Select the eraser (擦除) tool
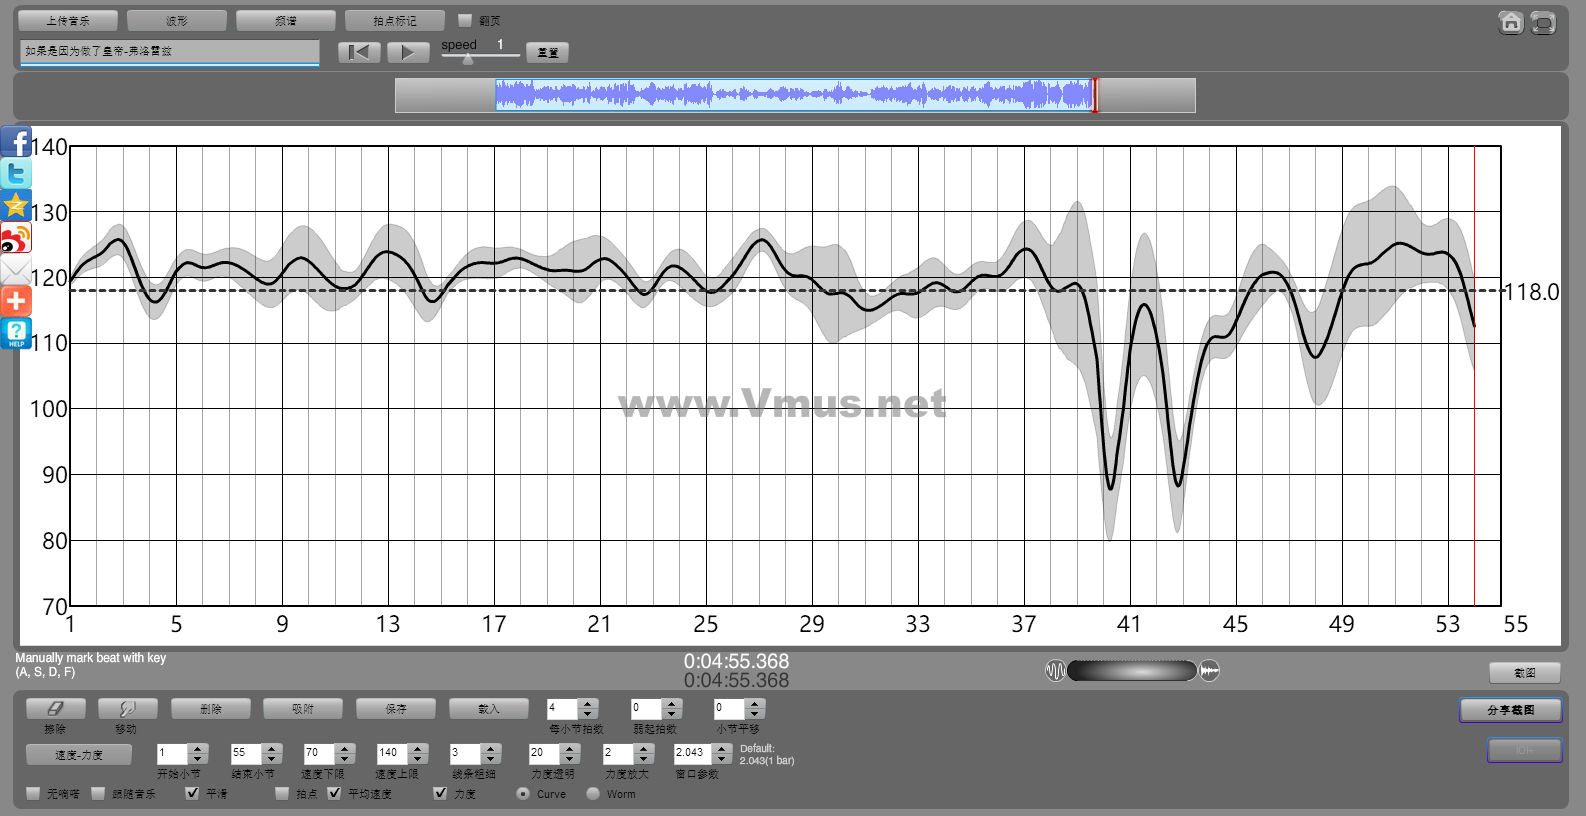The width and height of the screenshot is (1586, 816). click(55, 709)
